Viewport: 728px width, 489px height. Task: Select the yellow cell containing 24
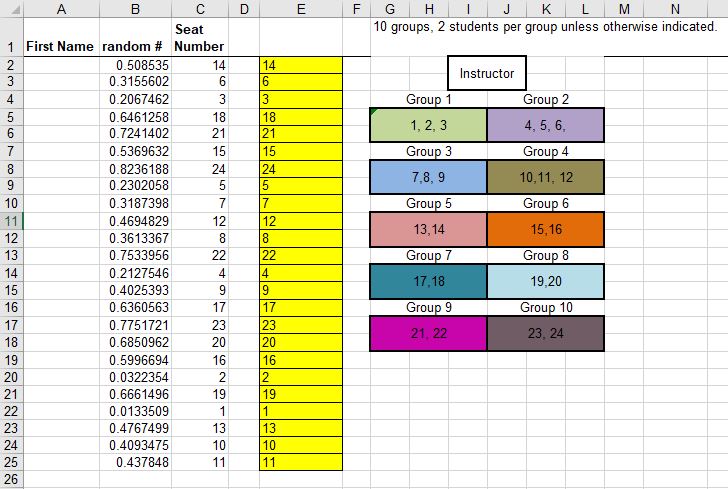point(301,168)
